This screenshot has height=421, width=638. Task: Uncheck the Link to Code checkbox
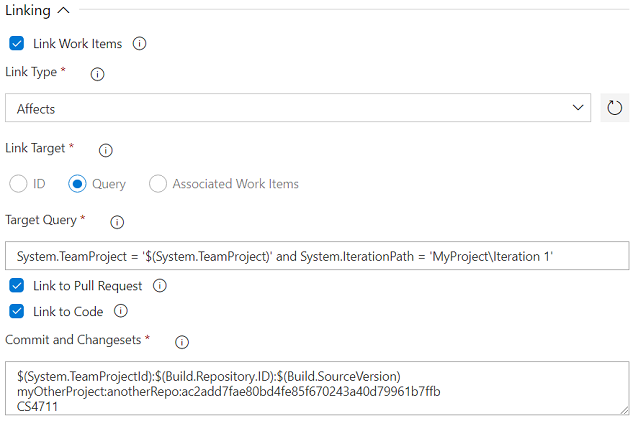point(17,312)
